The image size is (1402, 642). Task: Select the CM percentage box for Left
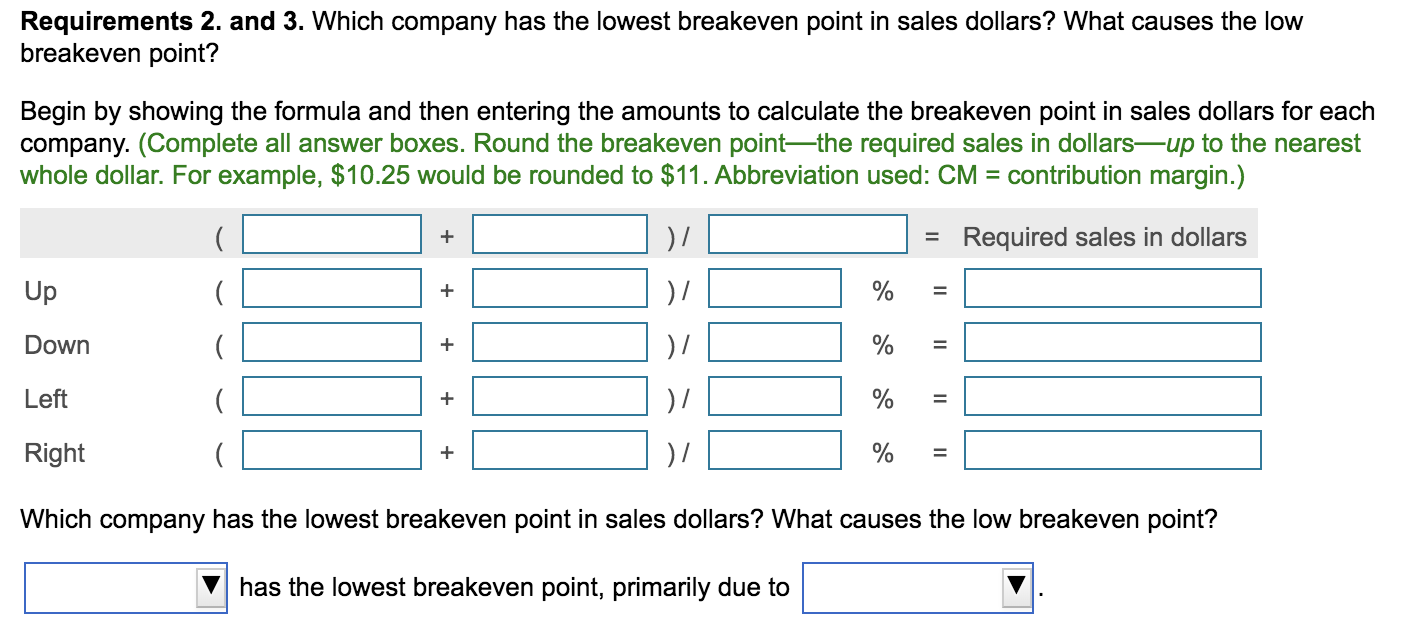pyautogui.click(x=775, y=396)
